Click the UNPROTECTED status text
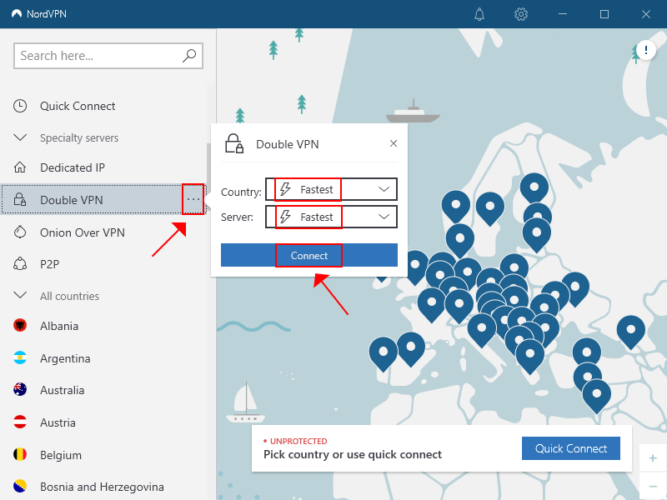Screen dimensions: 667x500 pyautogui.click(x=299, y=441)
